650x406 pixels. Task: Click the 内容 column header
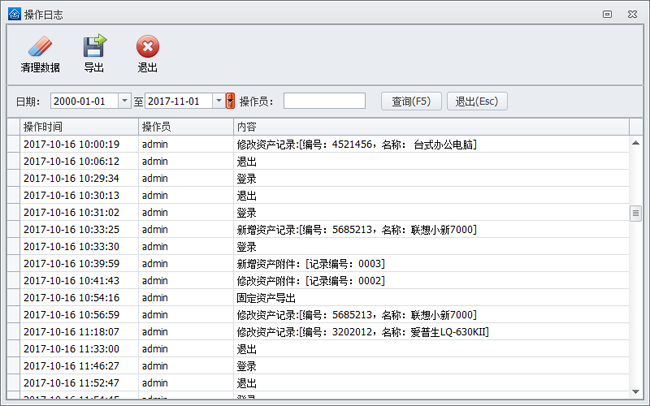pyautogui.click(x=430, y=127)
